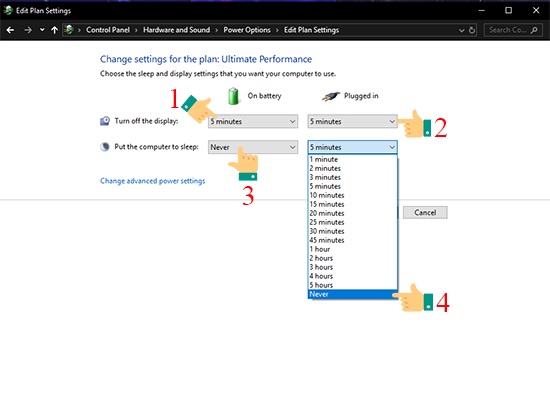Click the Power Options address bar icon
This screenshot has height=399, width=550.
pos(69,30)
